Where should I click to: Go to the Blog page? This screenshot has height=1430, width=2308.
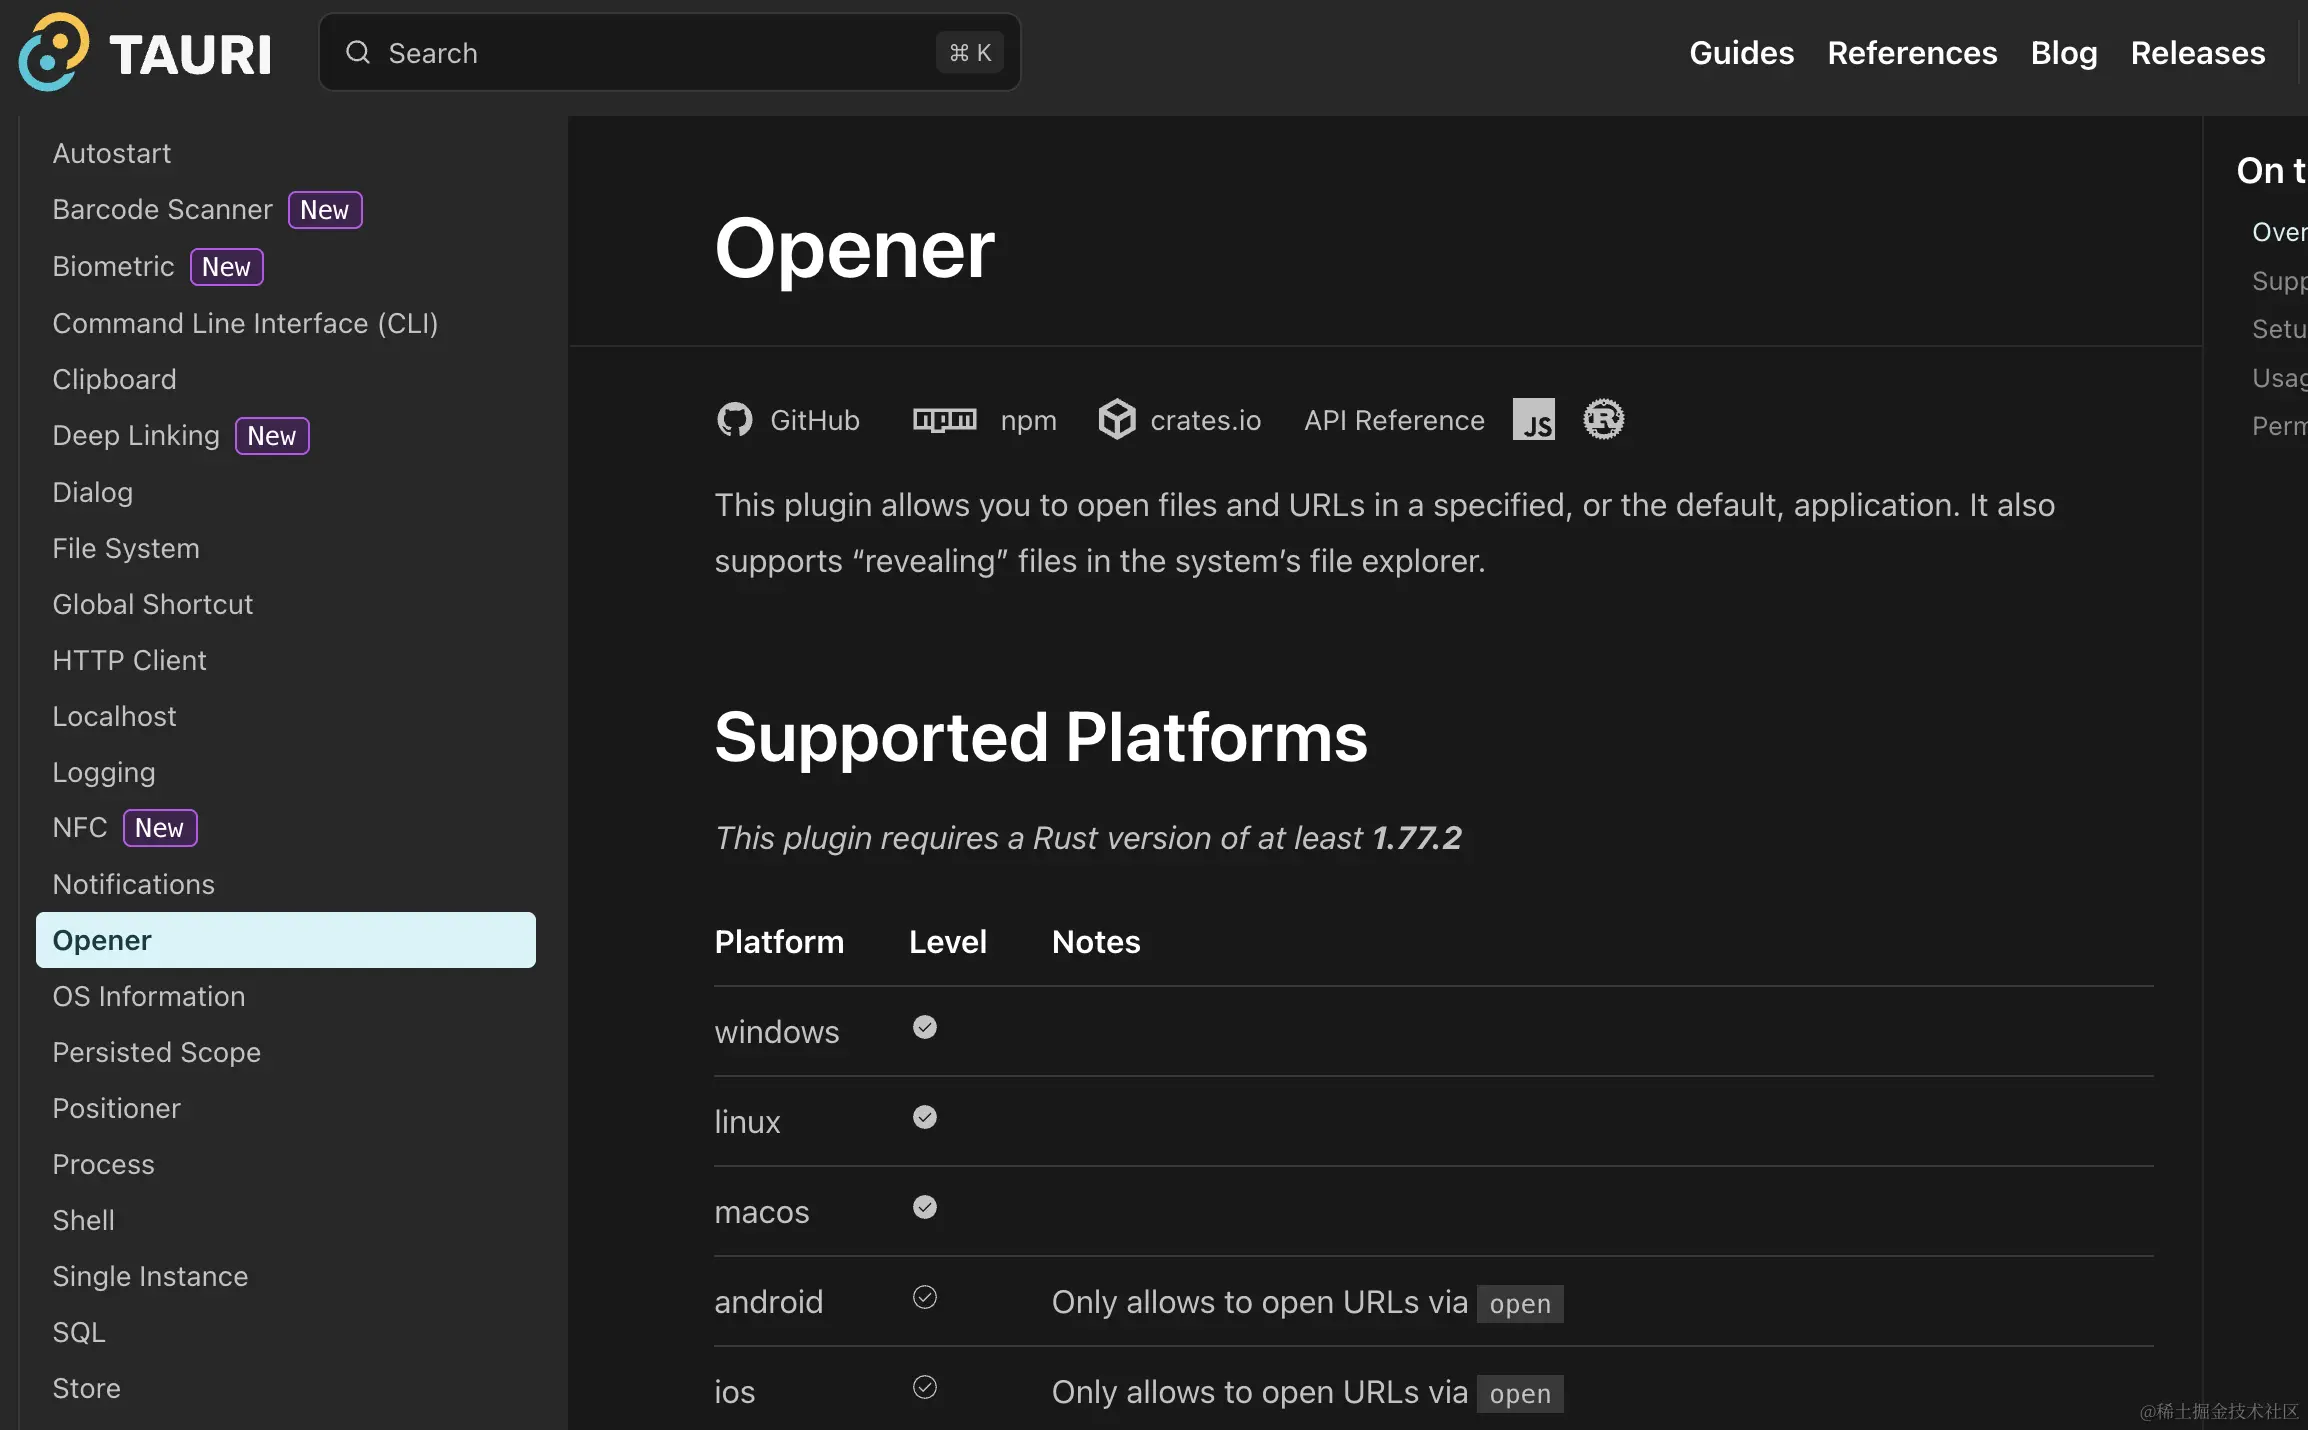click(x=2063, y=53)
